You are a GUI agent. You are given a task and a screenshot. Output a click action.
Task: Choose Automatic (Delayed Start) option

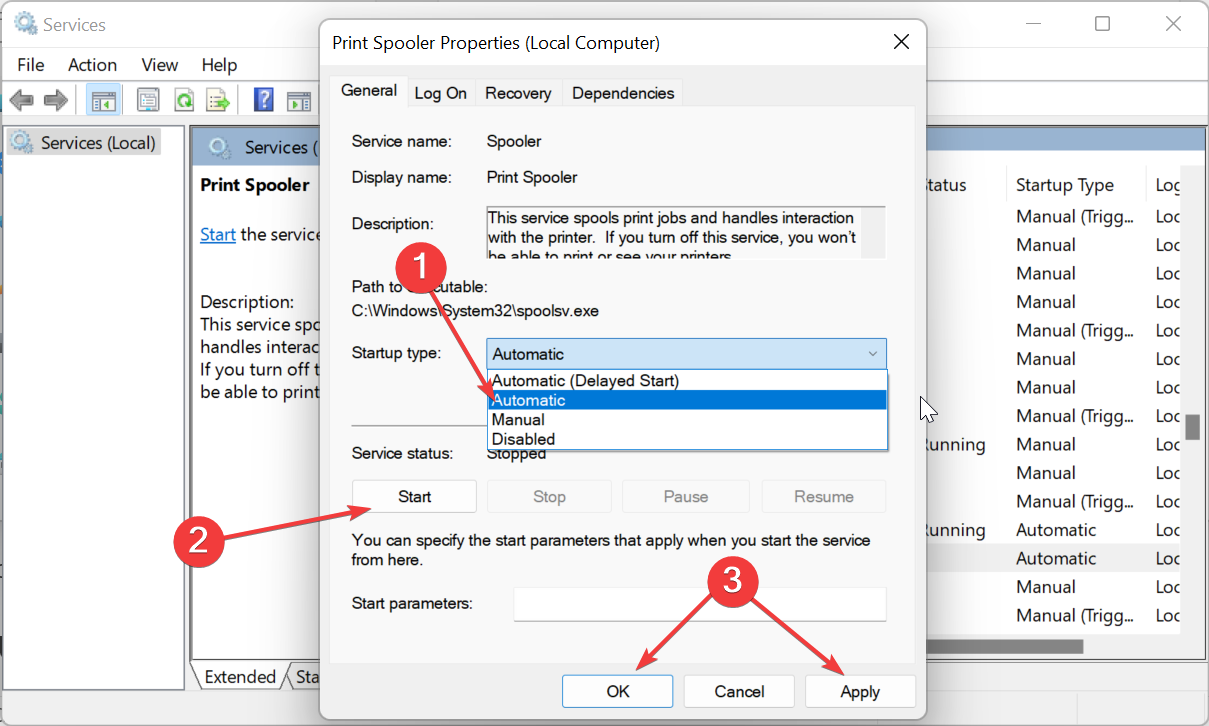click(x=687, y=380)
